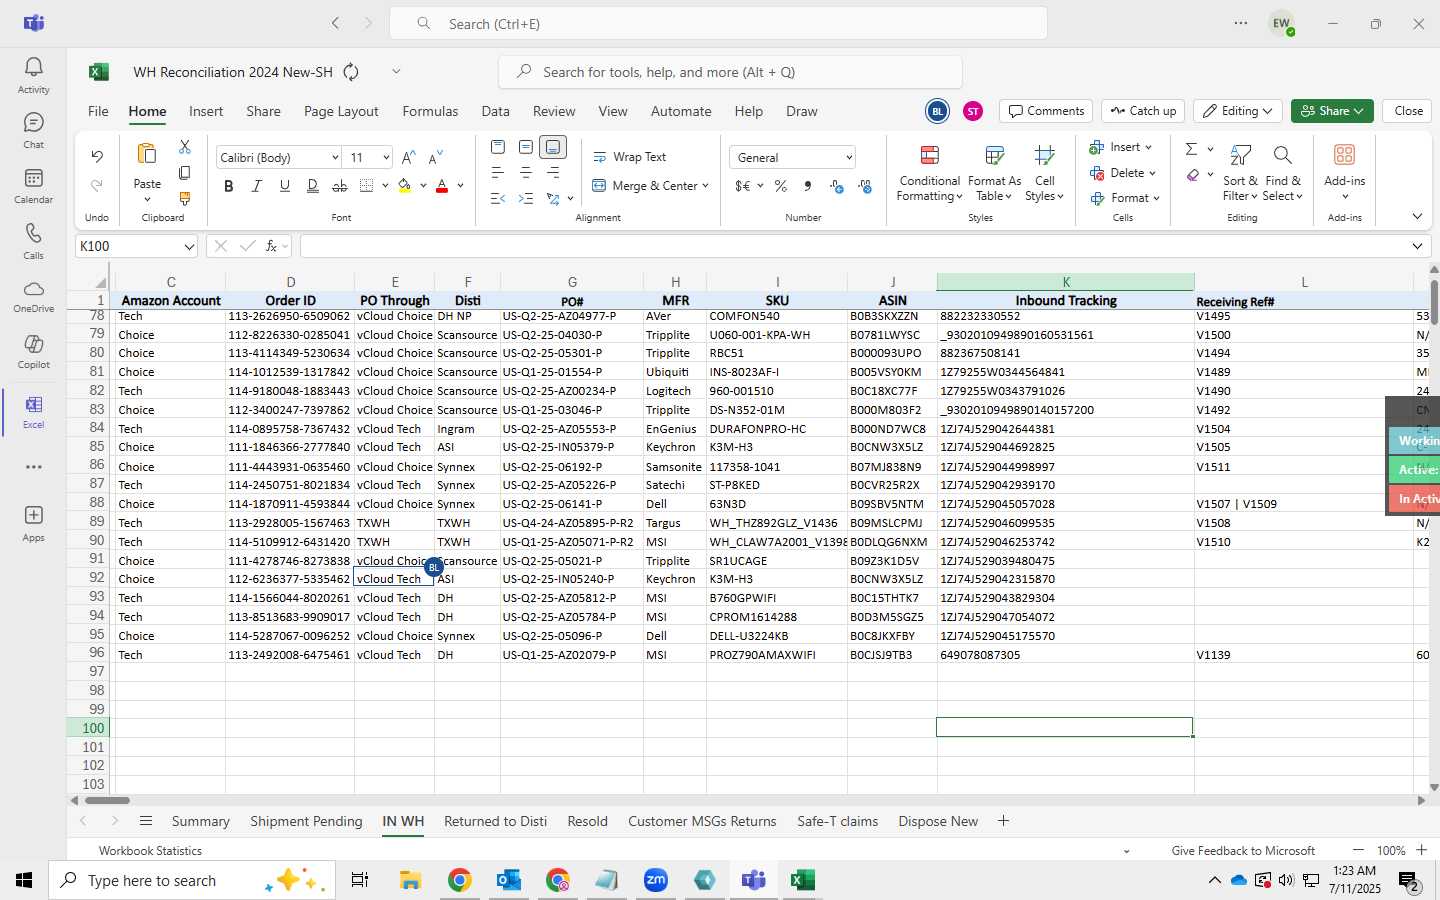
Task: Open the Insert ribbon tab
Action: click(x=206, y=111)
